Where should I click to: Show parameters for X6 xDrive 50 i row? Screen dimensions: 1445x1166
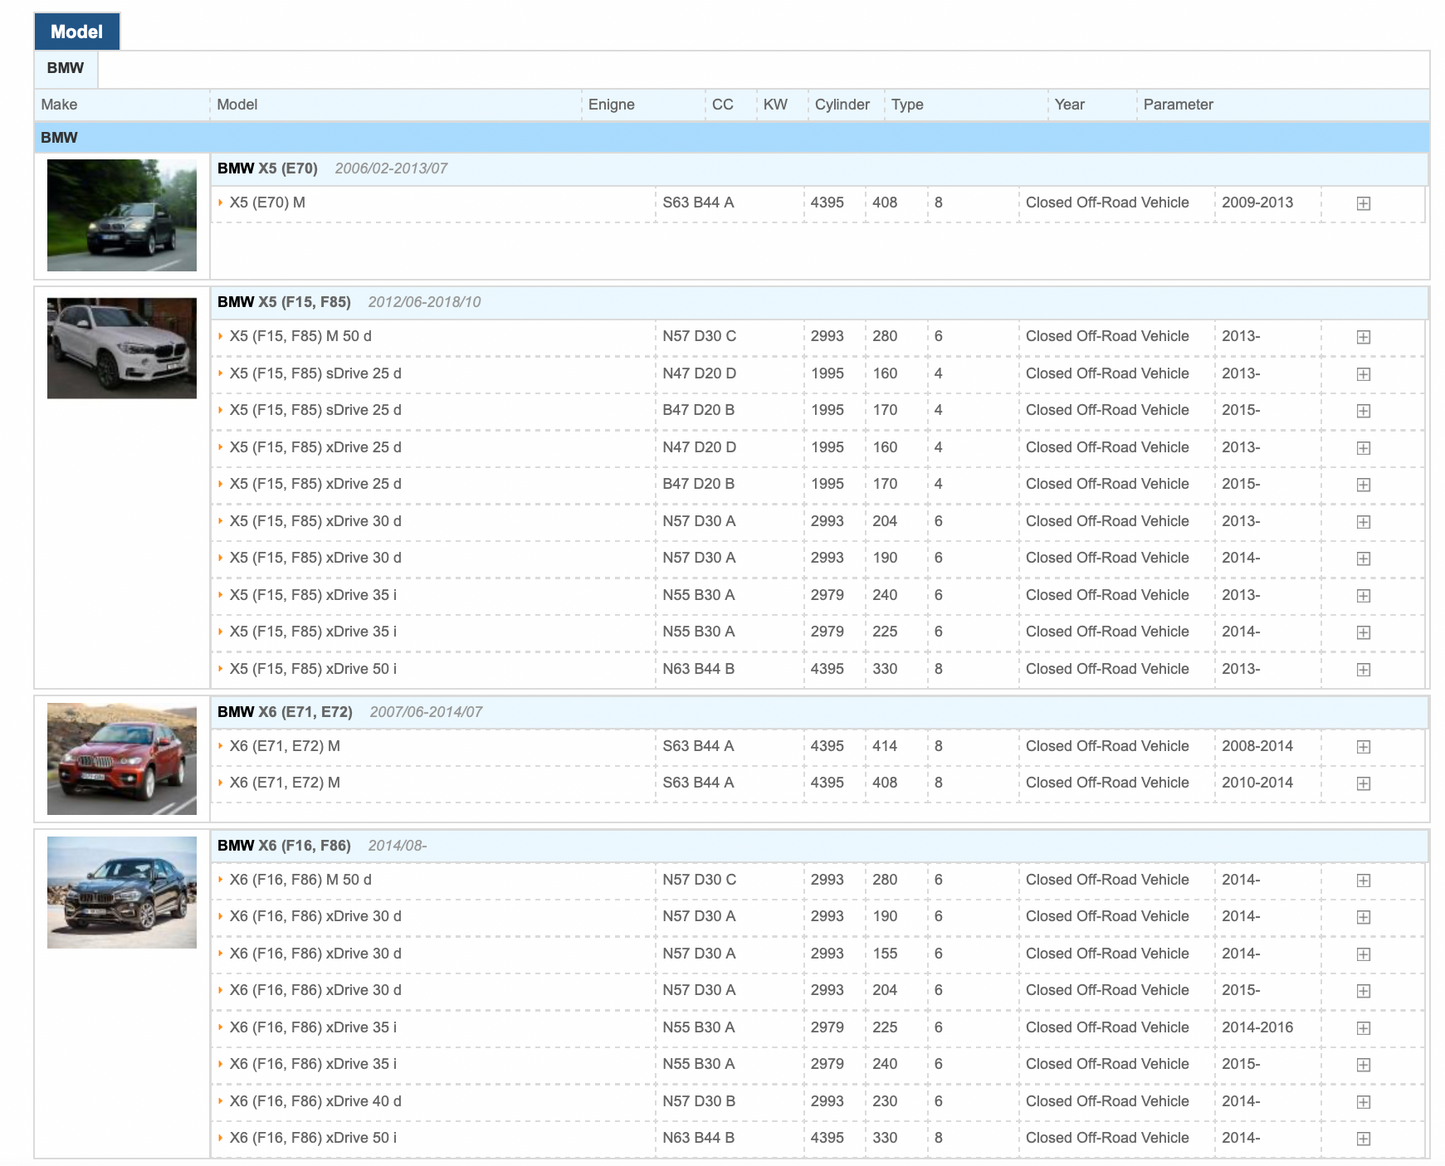tap(1363, 1139)
